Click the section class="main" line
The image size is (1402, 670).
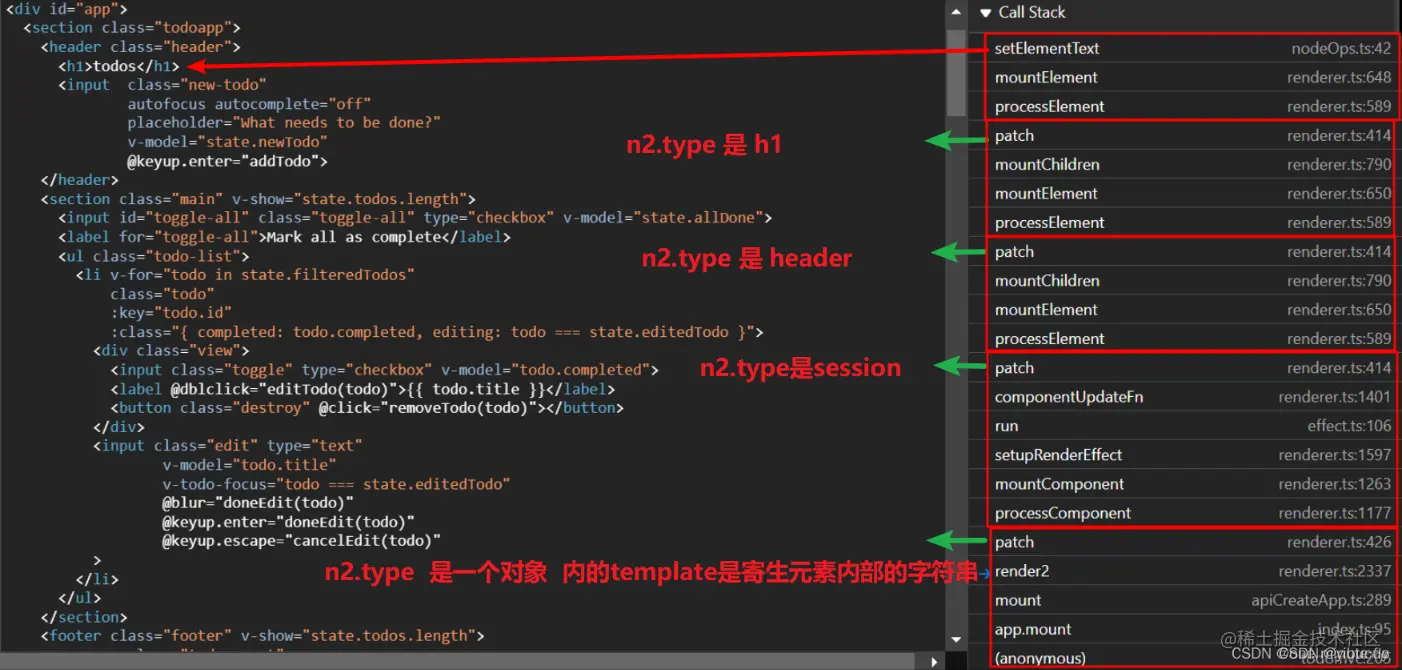258,199
